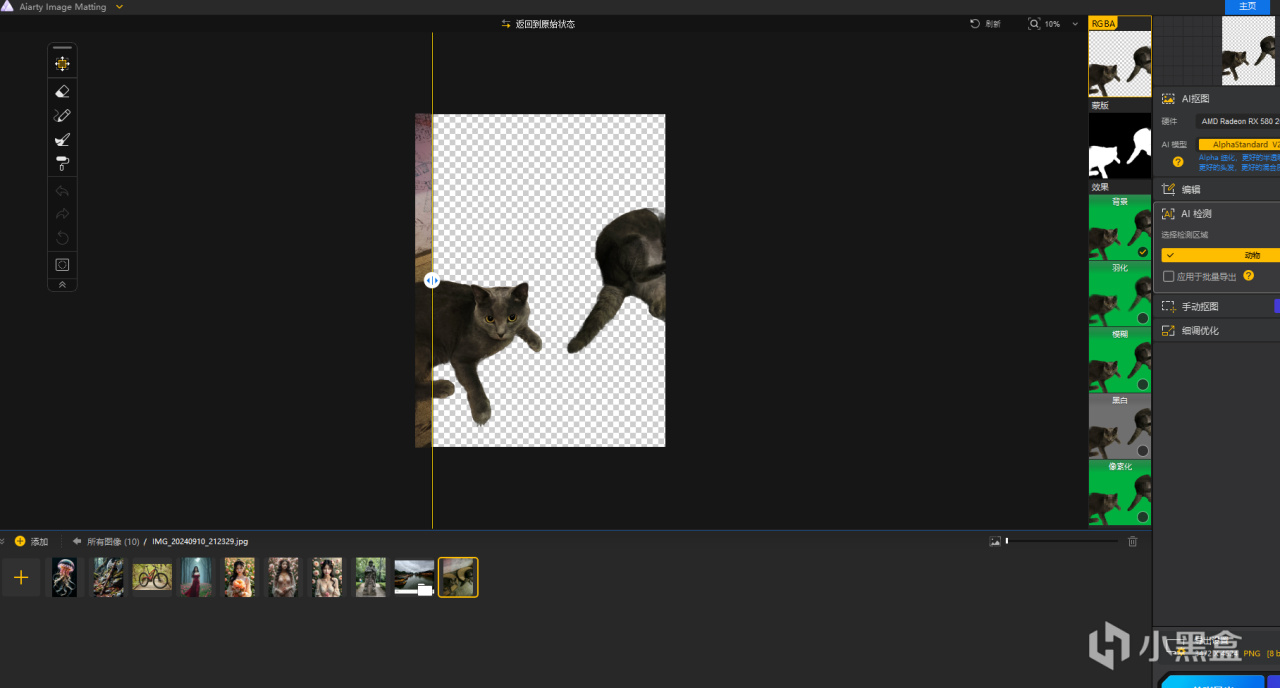
Task: Click the Aiarty app logo icon
Action: (x=6, y=6)
